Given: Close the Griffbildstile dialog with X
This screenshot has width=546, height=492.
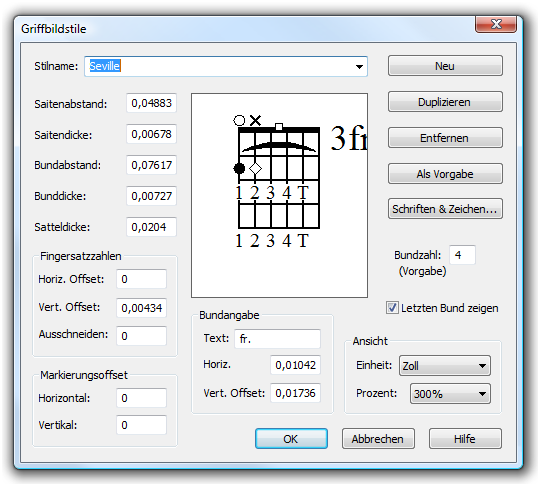Looking at the screenshot, I should pos(496,24).
